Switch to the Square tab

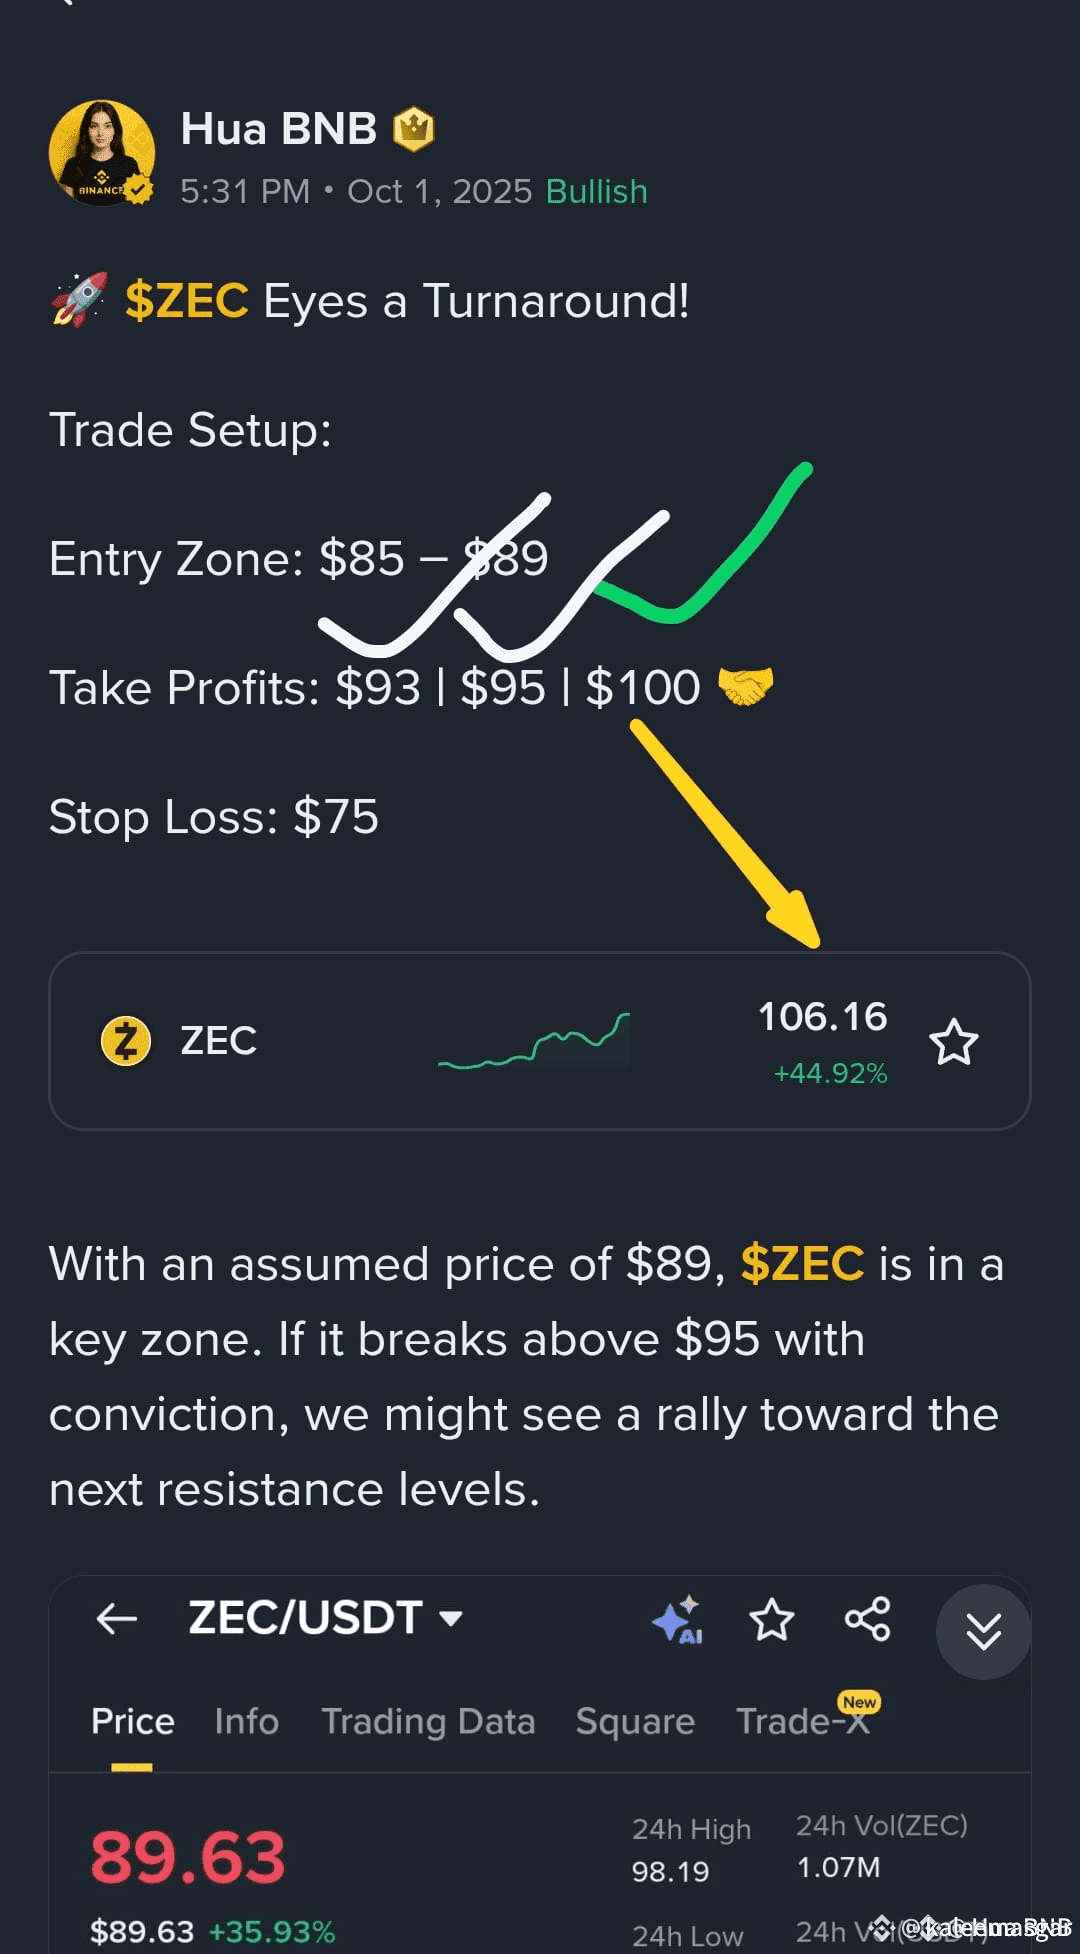635,1722
